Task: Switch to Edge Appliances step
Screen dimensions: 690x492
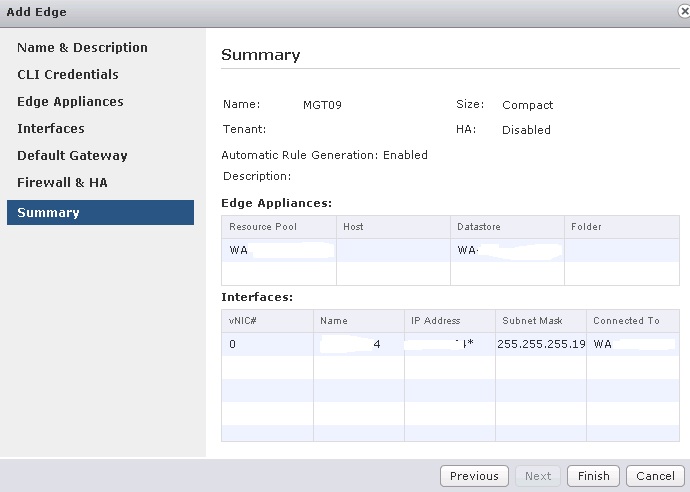Action: pos(70,102)
